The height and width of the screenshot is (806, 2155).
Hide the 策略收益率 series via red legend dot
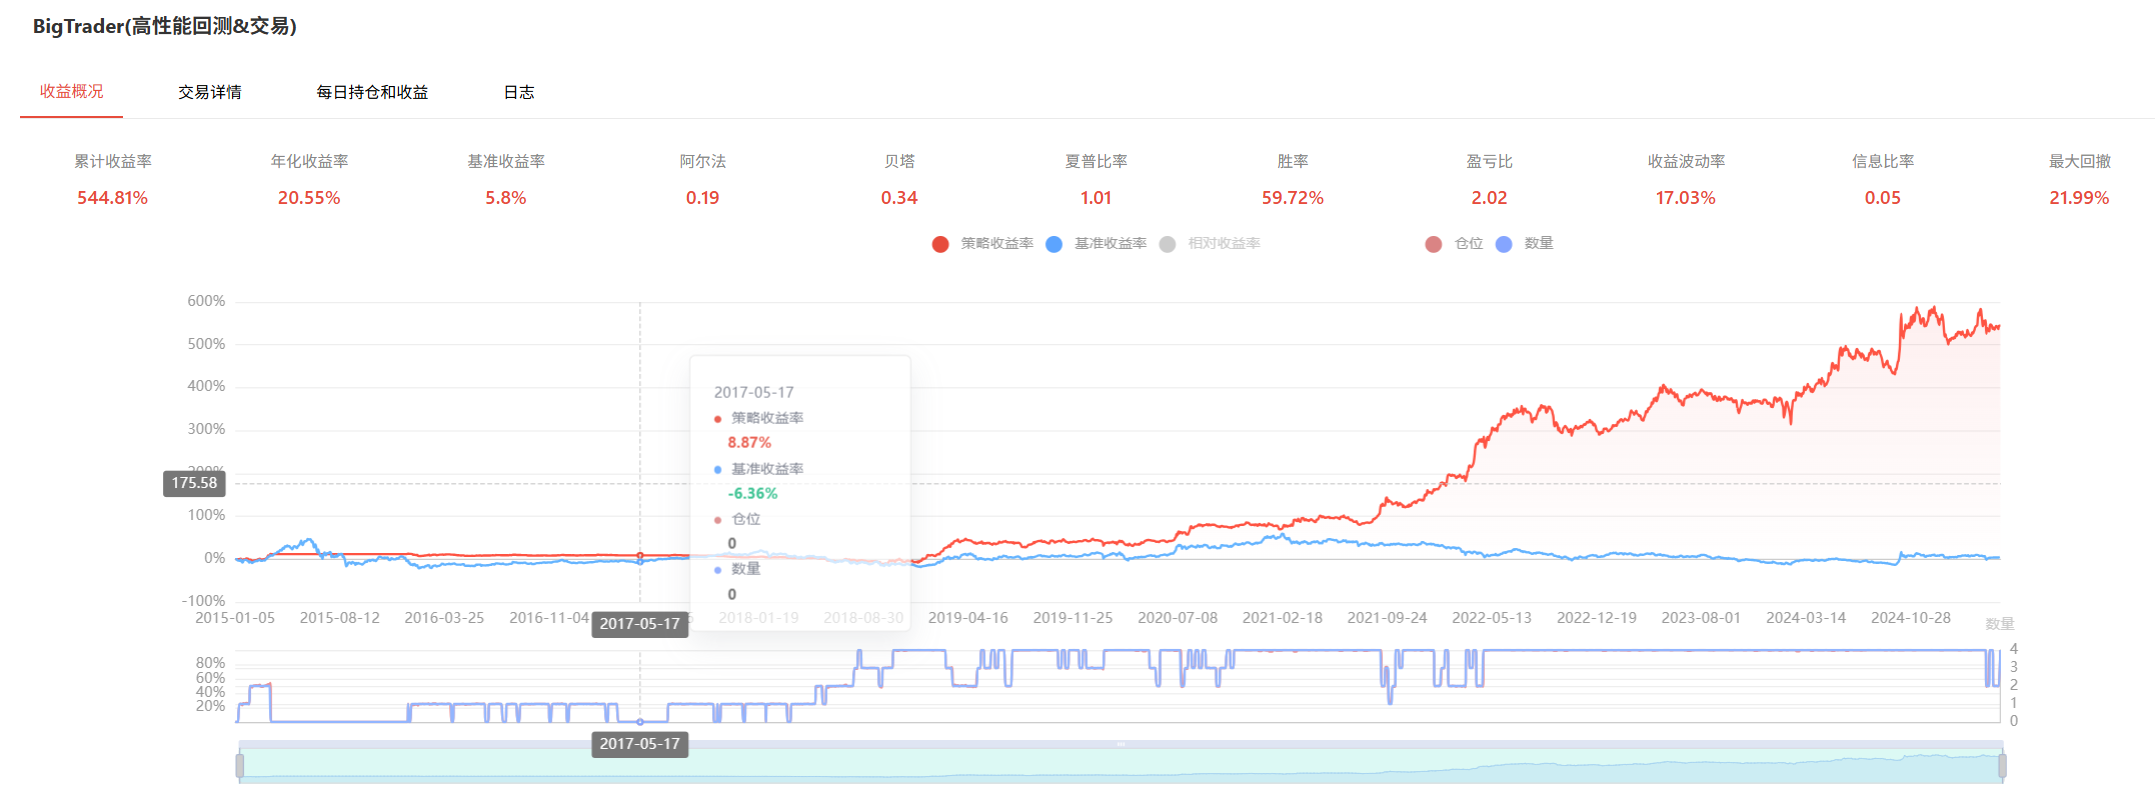click(x=940, y=244)
